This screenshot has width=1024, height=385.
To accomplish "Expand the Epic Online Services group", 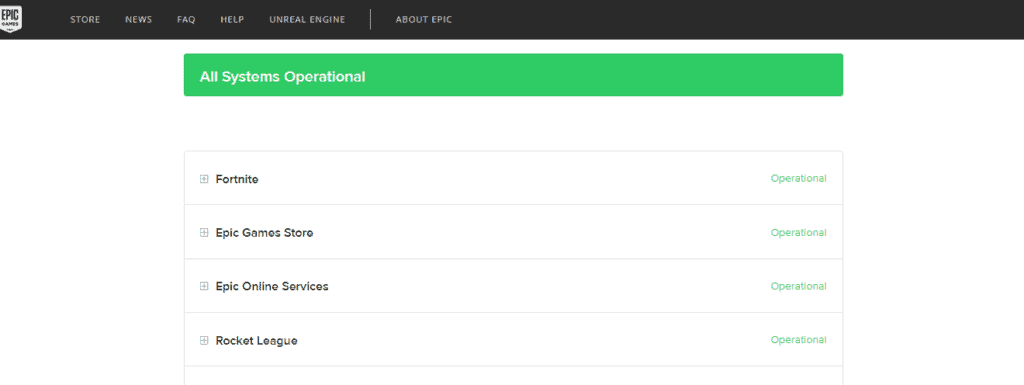I will tap(204, 286).
